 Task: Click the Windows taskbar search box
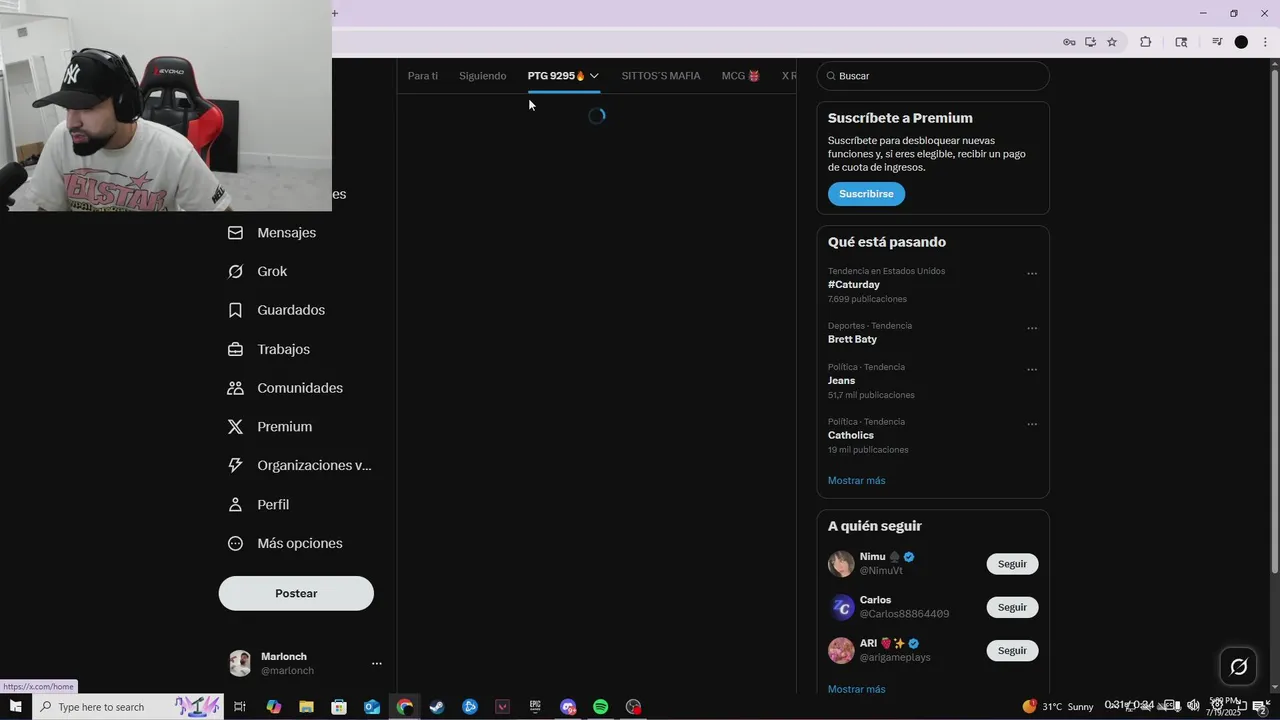click(128, 707)
